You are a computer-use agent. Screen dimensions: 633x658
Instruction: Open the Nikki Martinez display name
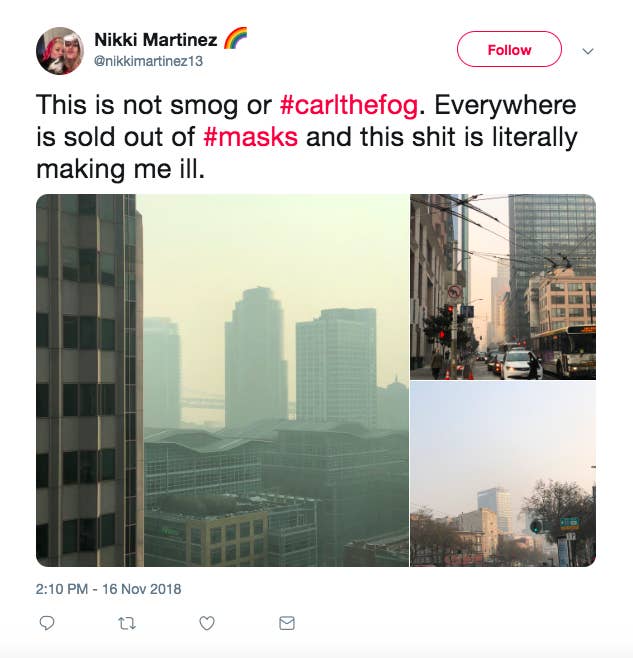pyautogui.click(x=156, y=40)
